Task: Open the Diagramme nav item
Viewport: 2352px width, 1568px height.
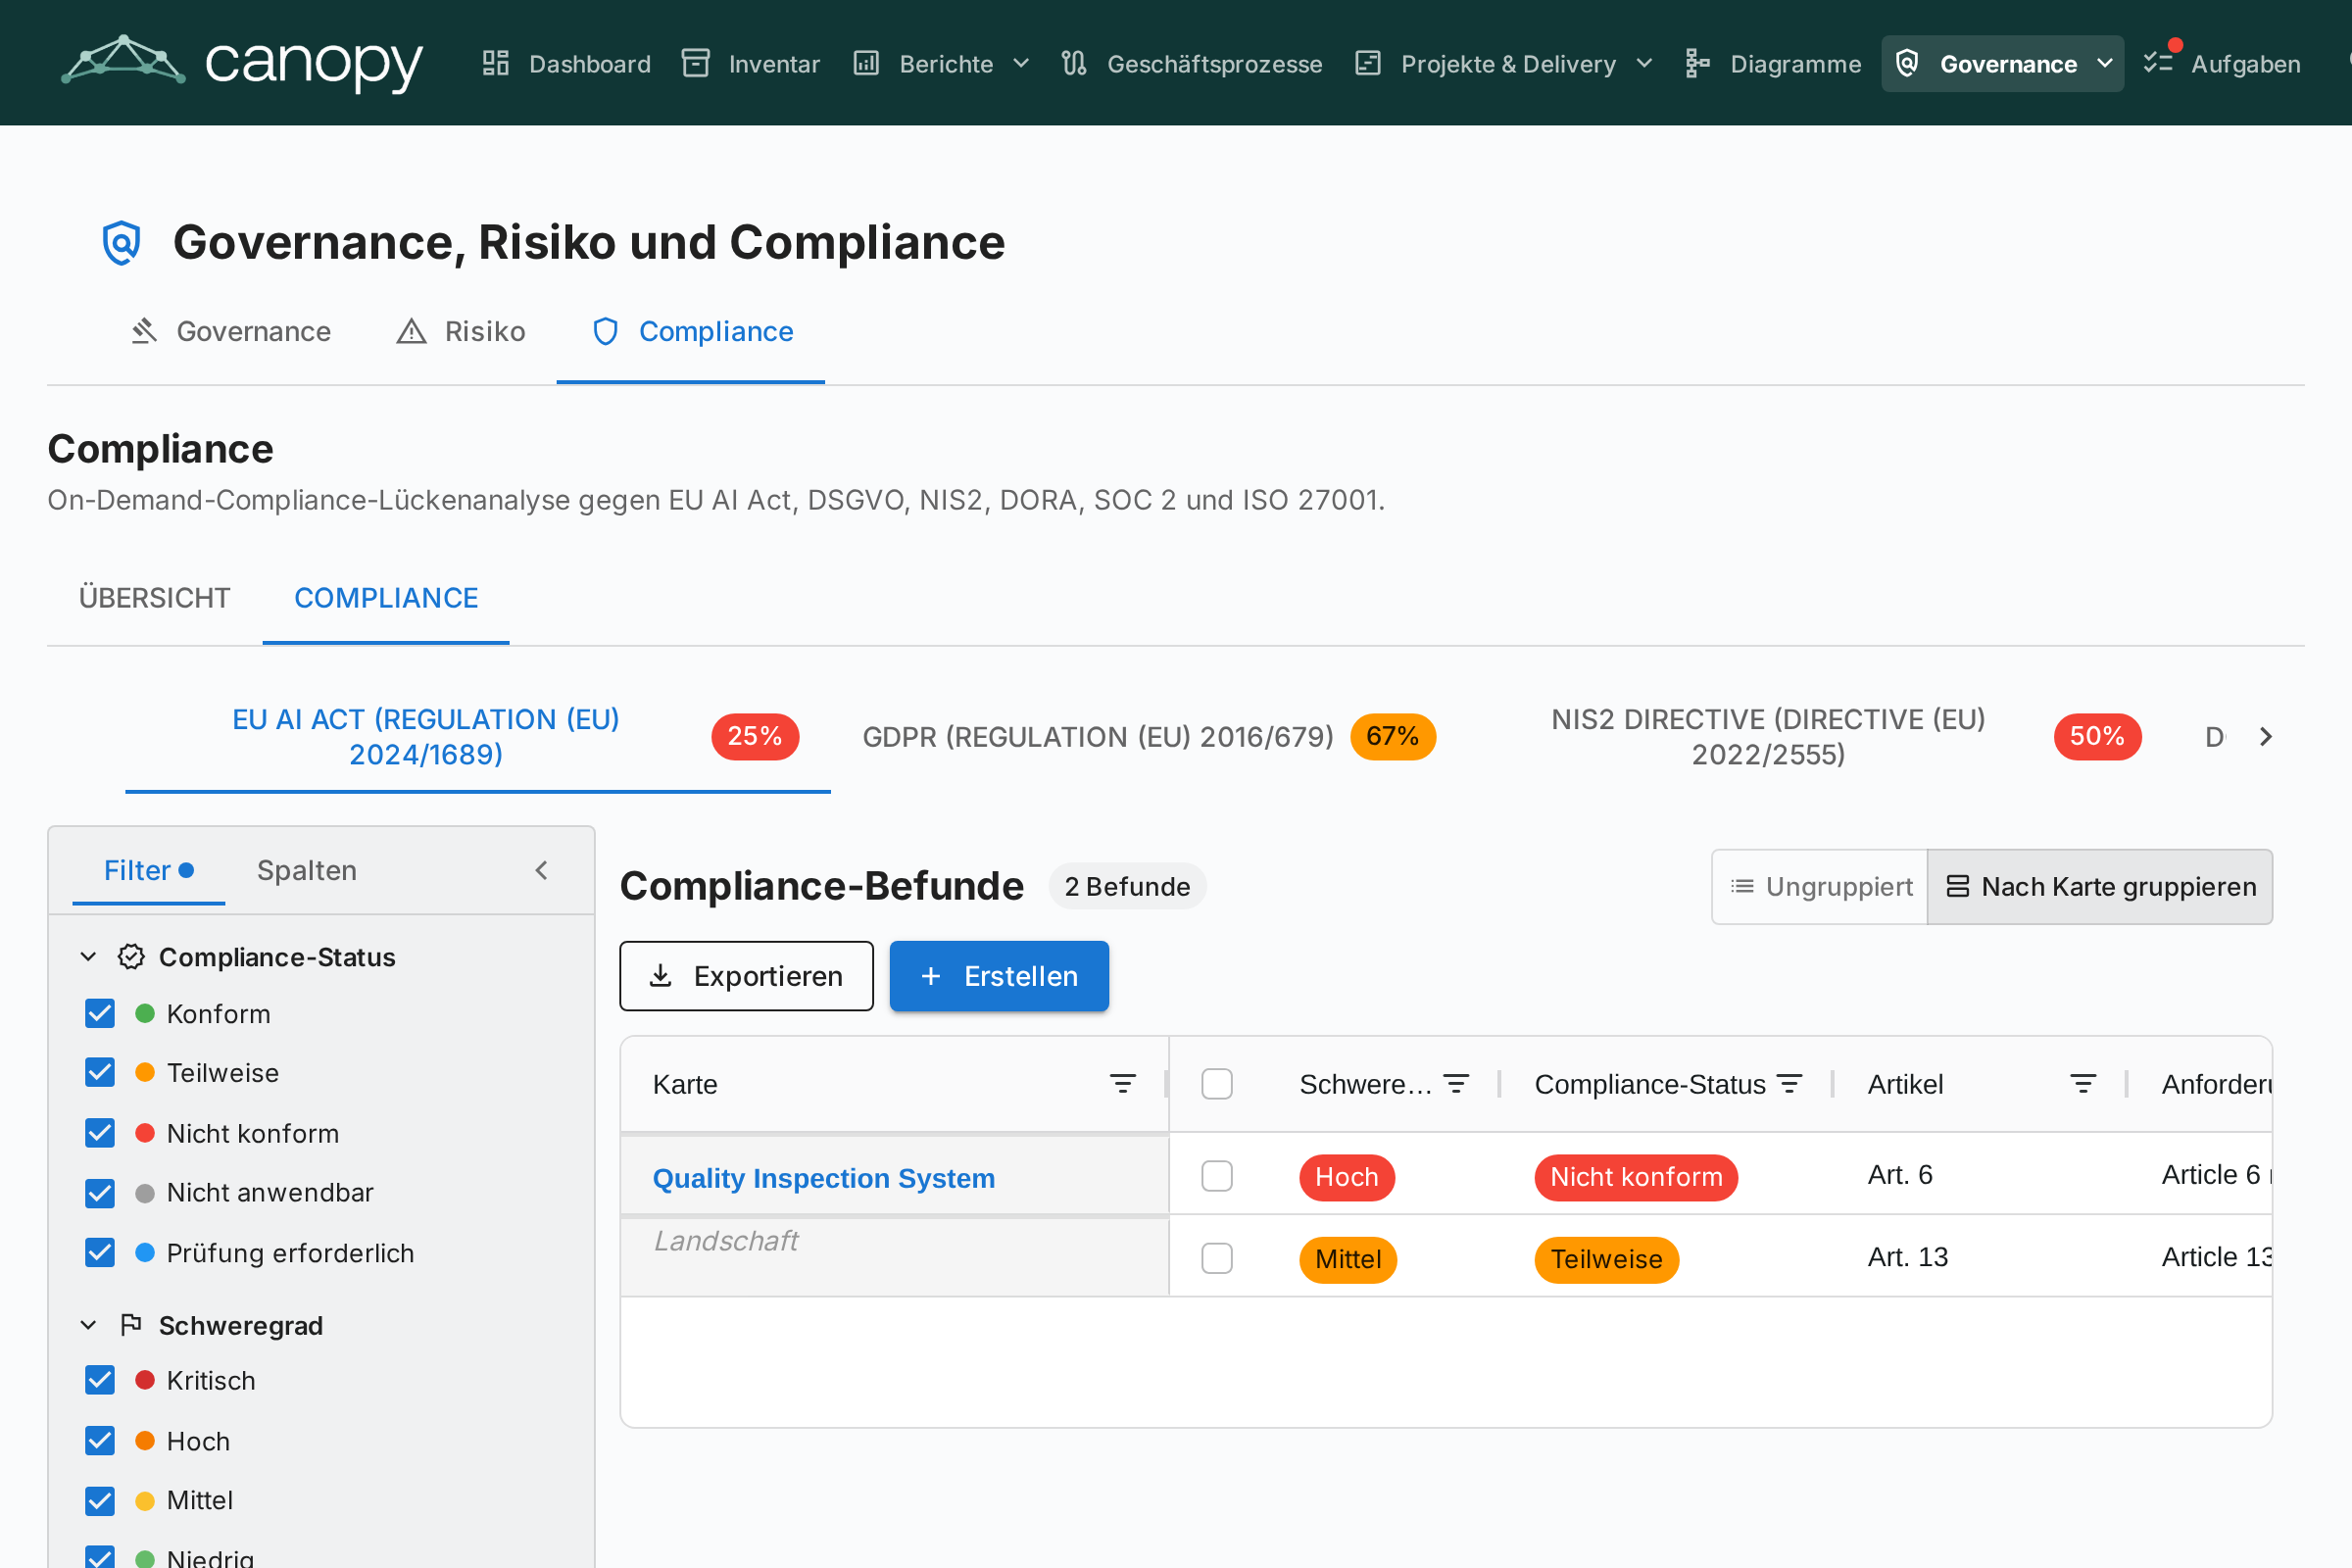Action: point(1772,64)
